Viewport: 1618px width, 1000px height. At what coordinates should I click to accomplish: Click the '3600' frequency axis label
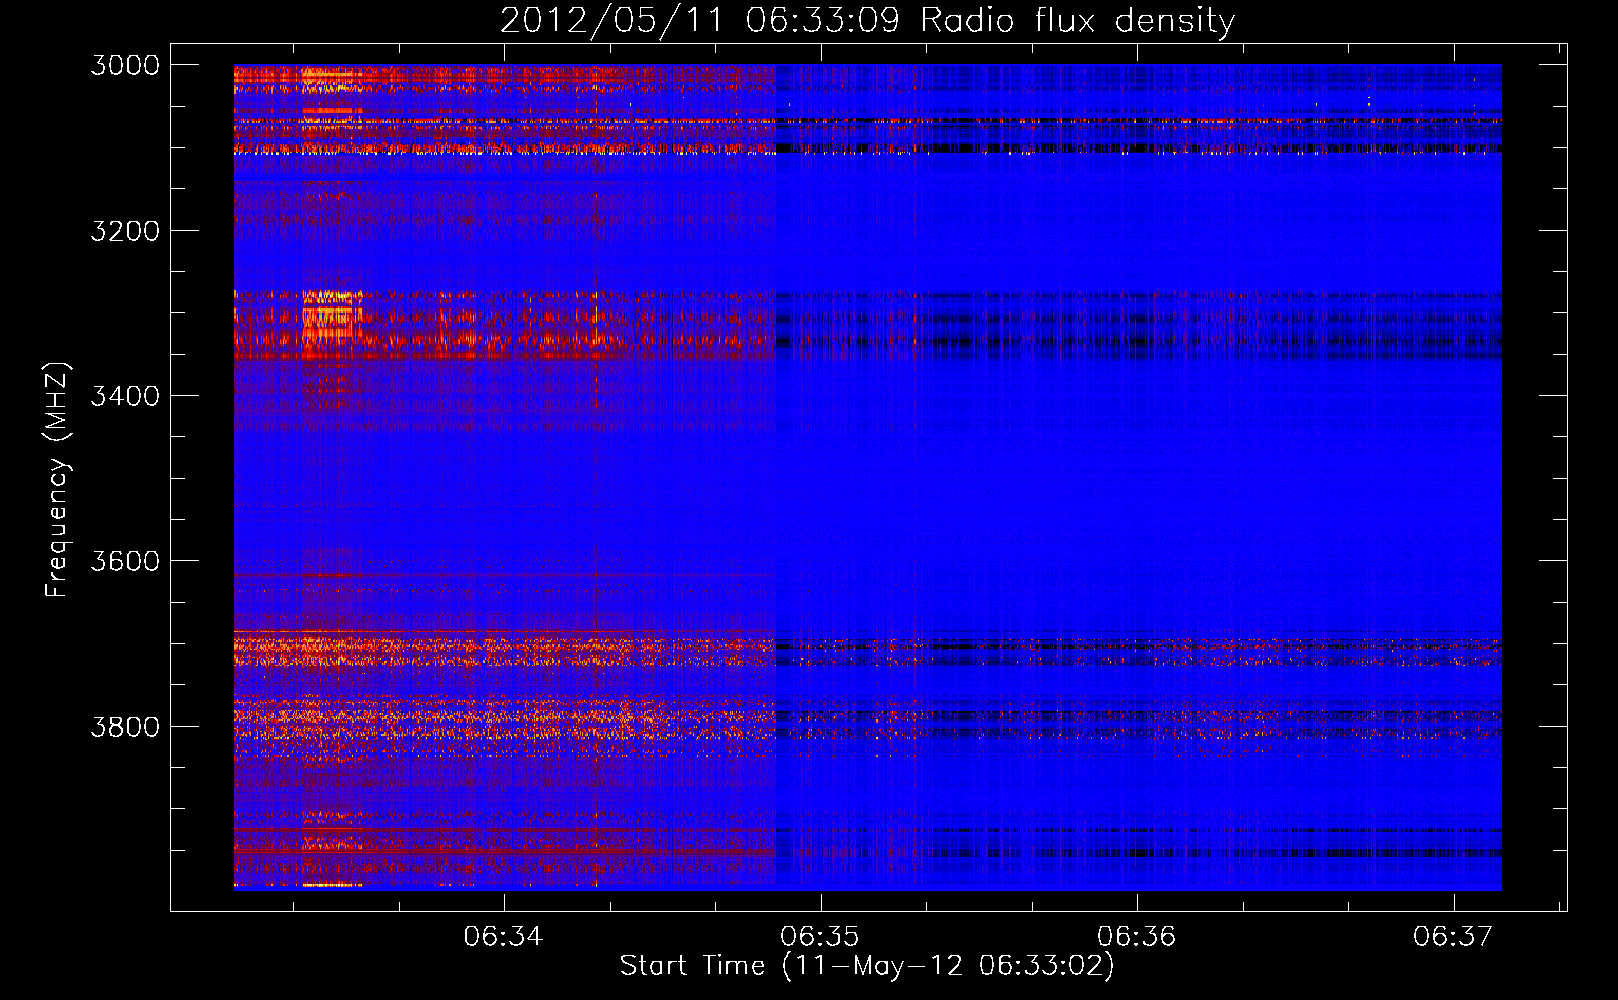point(125,561)
